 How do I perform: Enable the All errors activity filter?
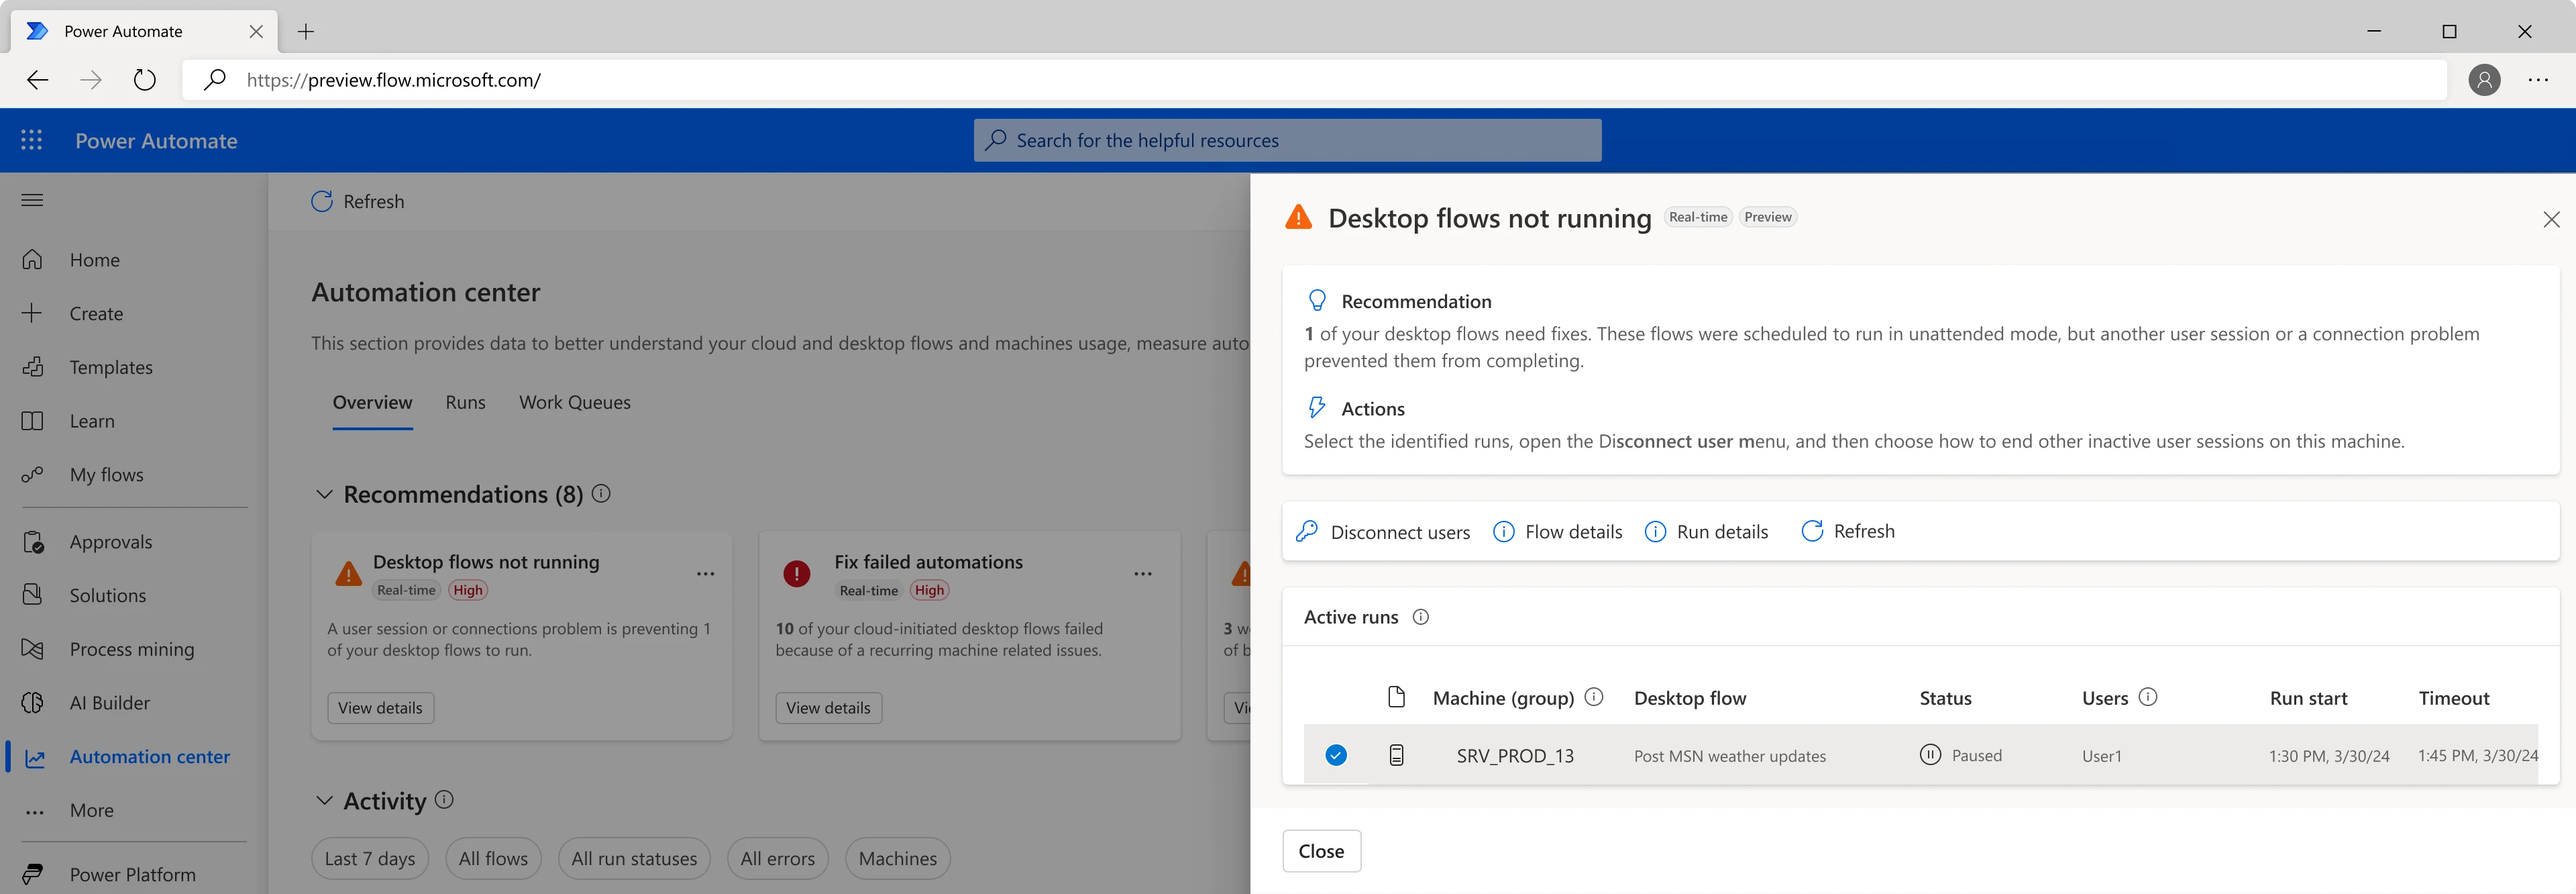777,857
